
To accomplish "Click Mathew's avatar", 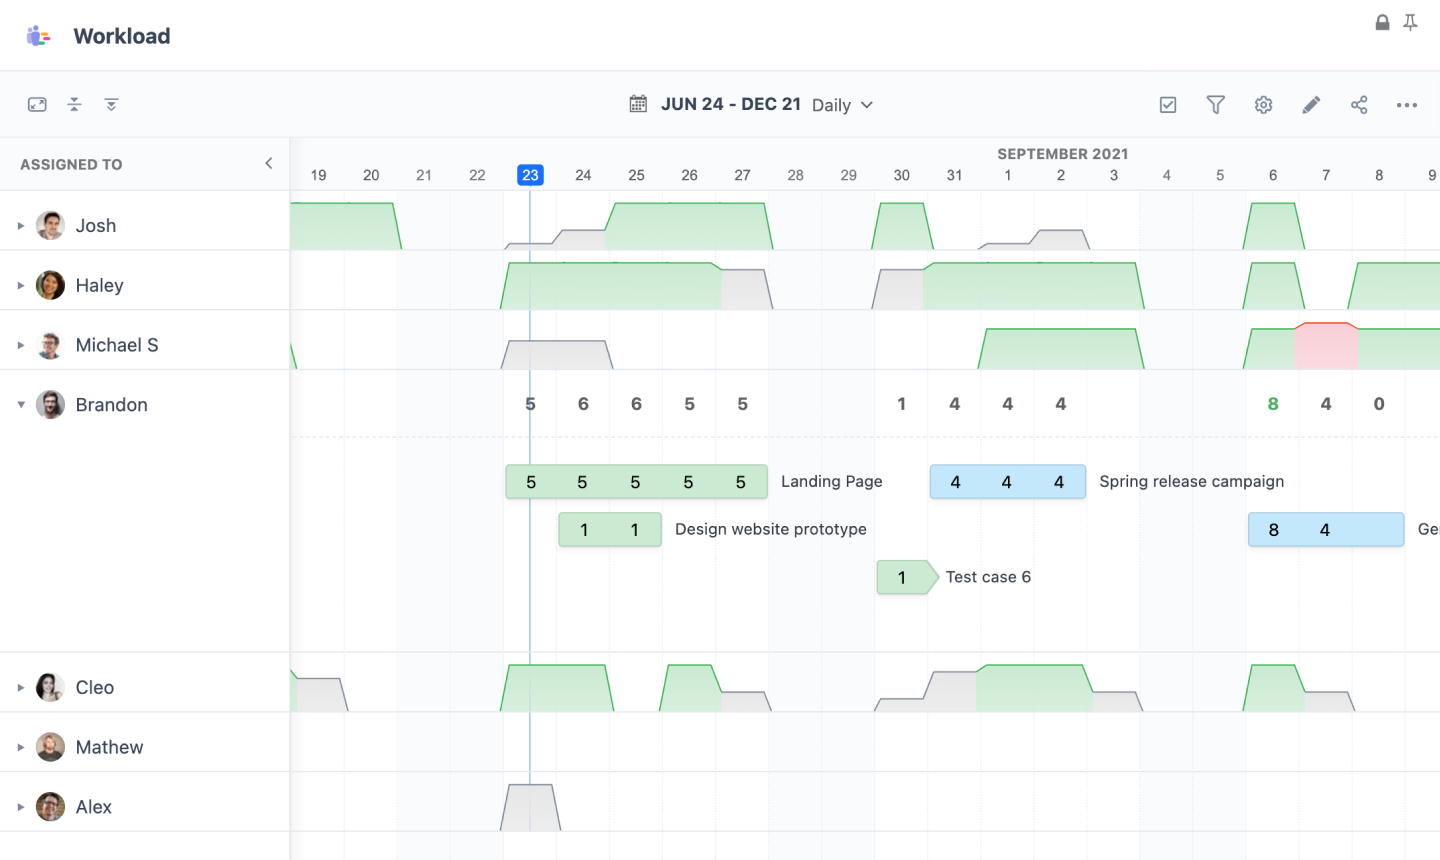I will pos(50,747).
